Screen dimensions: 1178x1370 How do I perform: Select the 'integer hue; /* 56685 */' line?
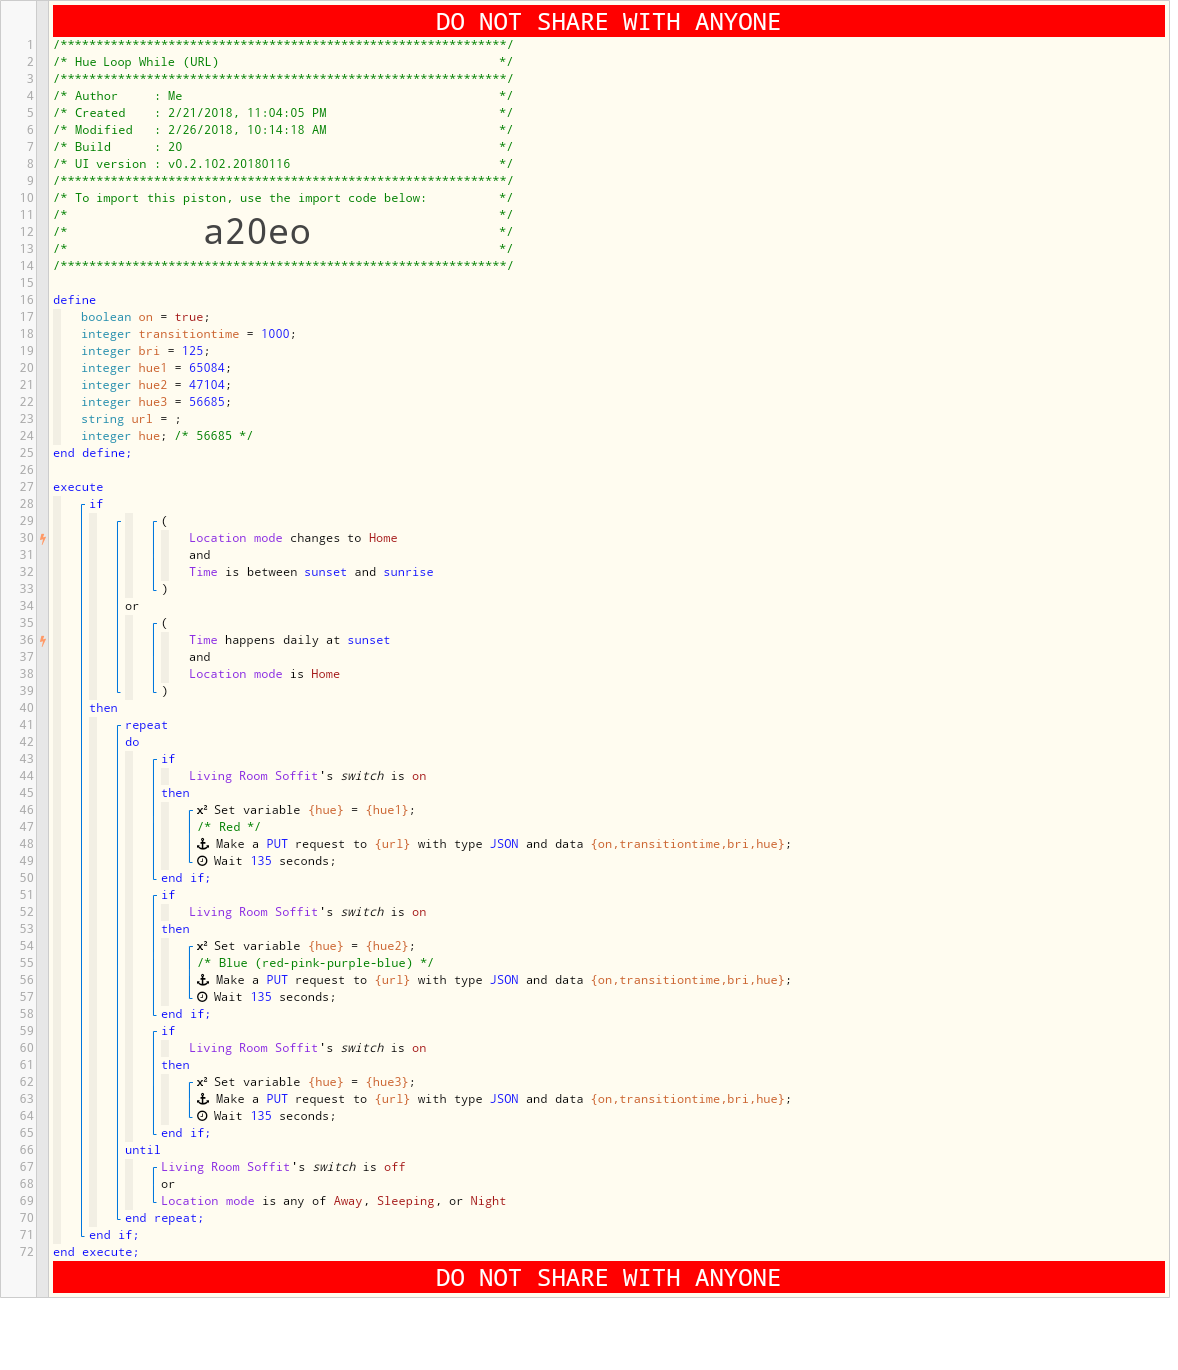(167, 436)
